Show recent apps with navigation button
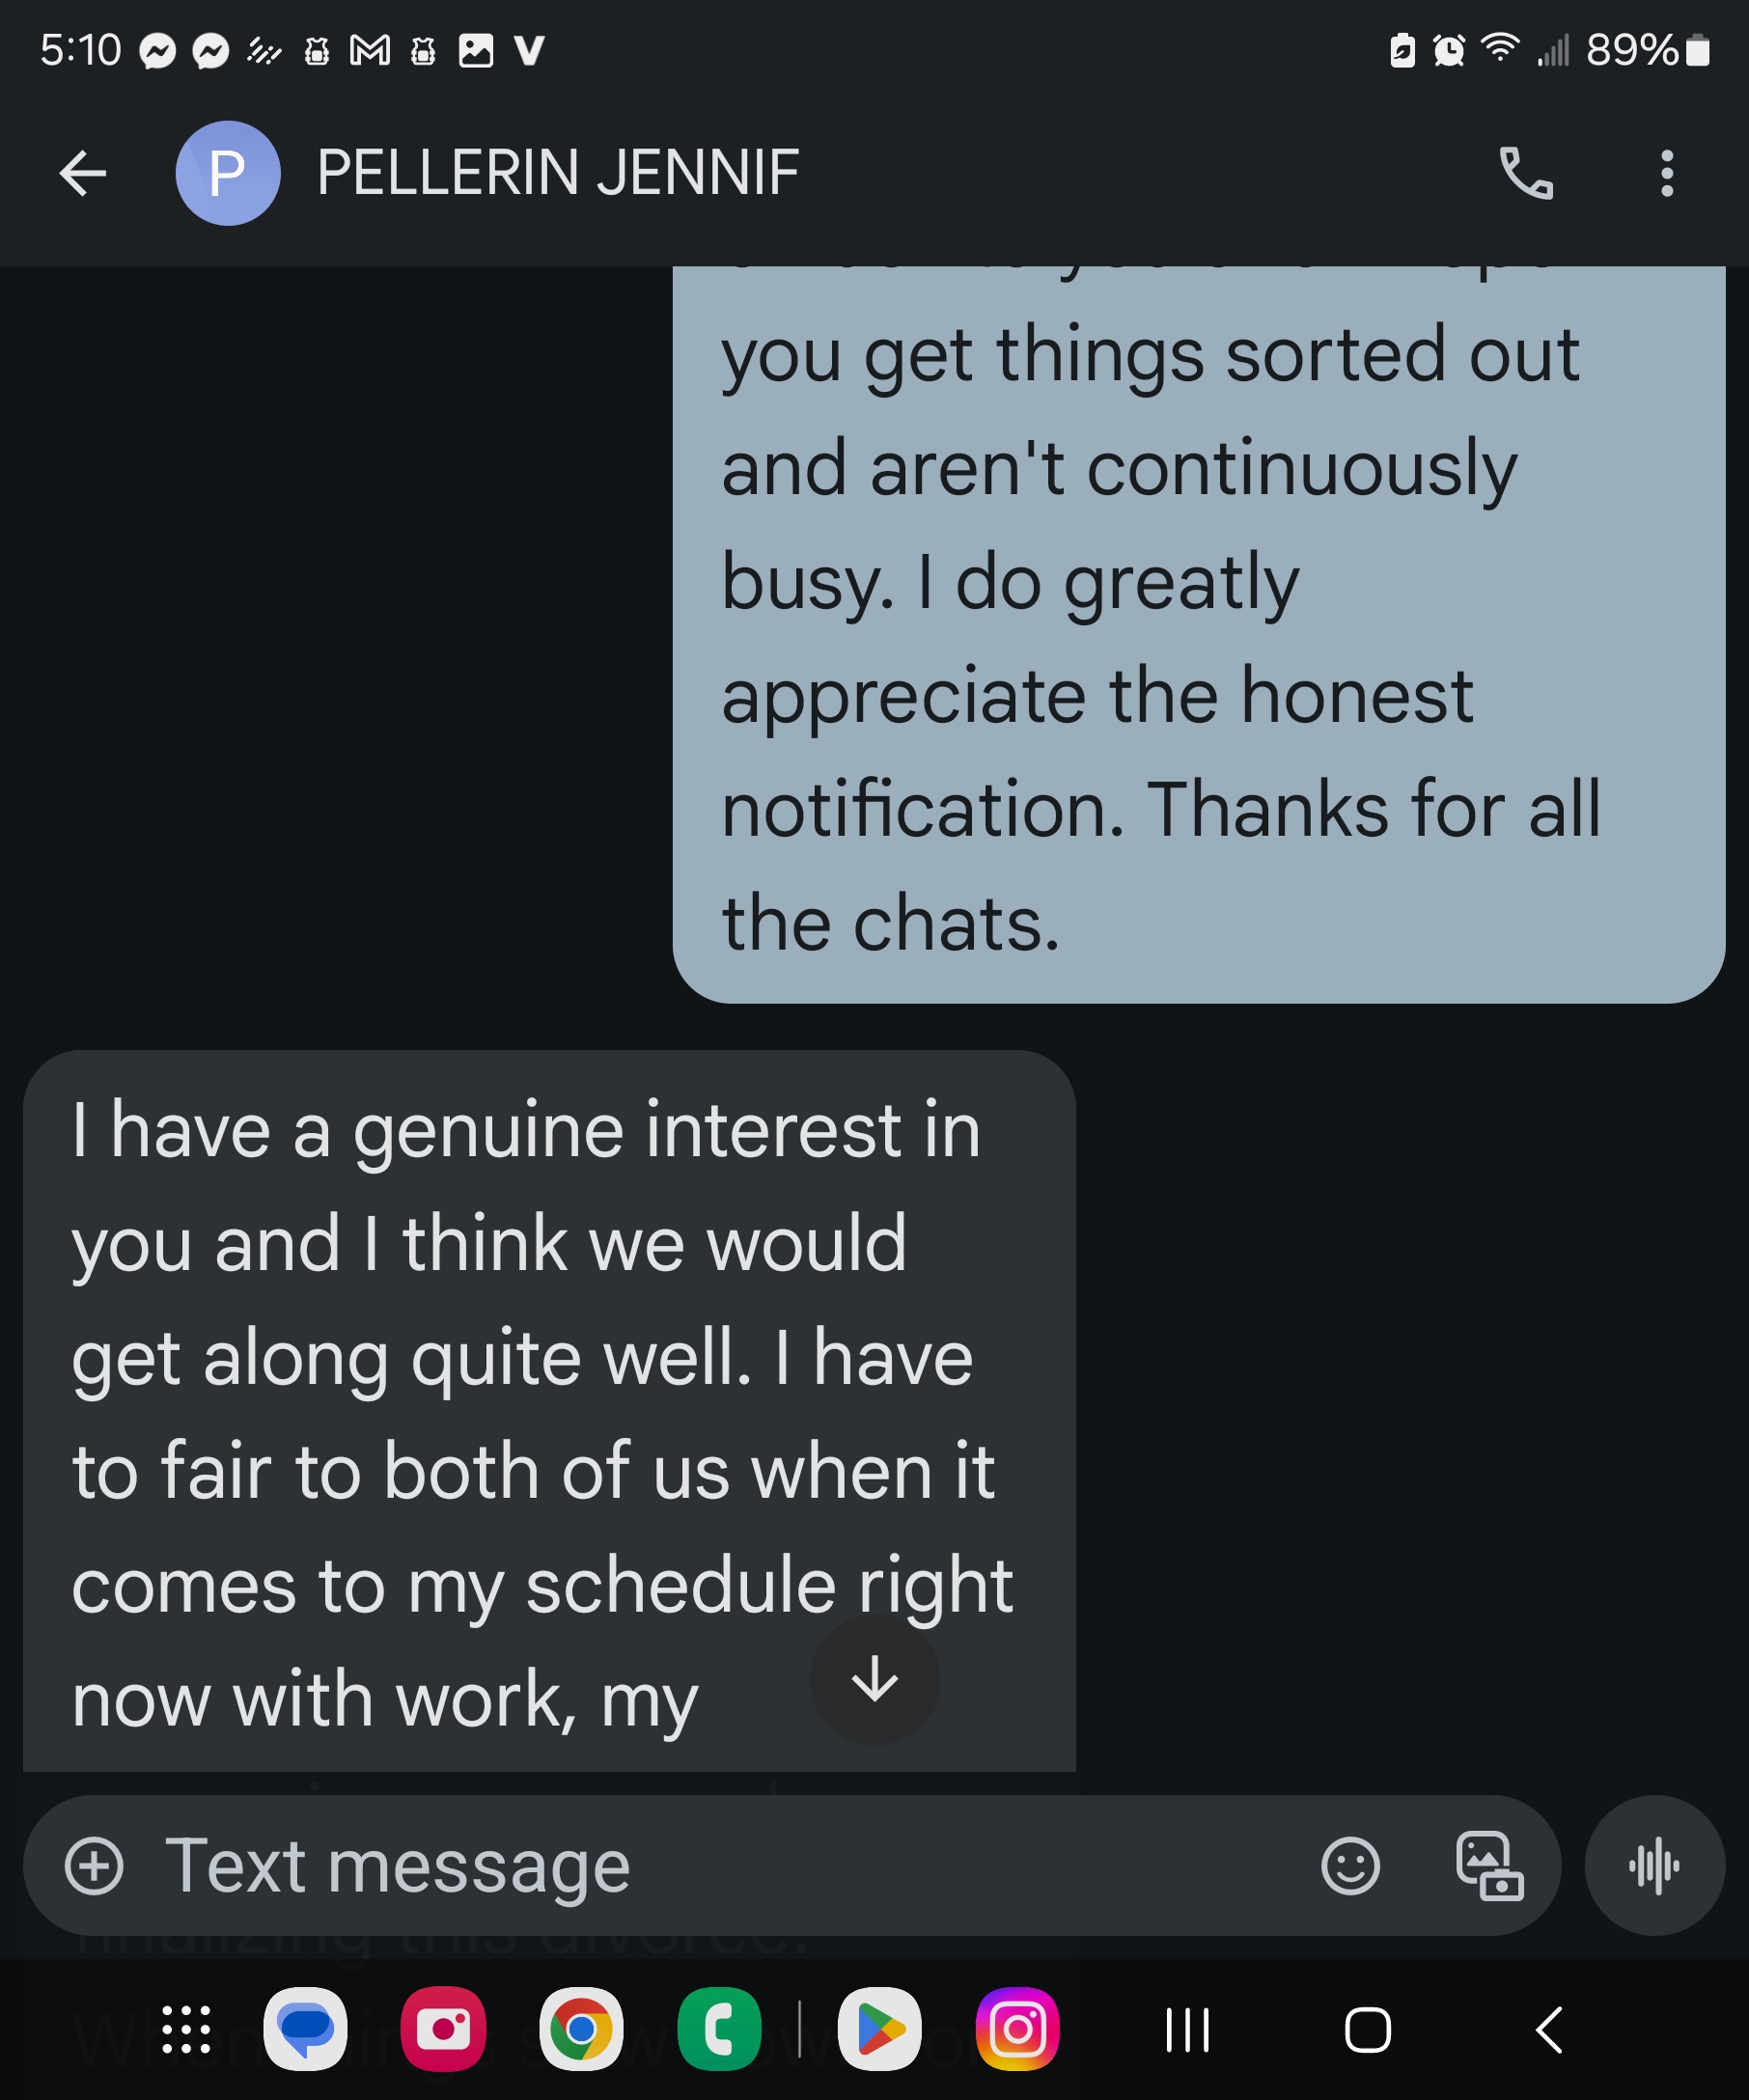1749x2100 pixels. [x=1187, y=2030]
